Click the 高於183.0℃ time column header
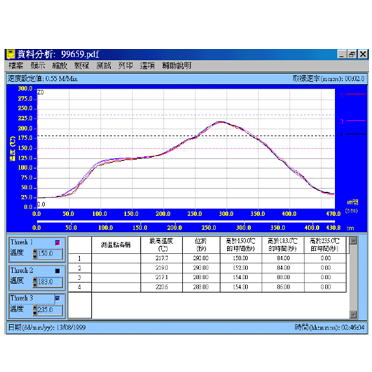This screenshot has width=372, height=372. tap(283, 245)
